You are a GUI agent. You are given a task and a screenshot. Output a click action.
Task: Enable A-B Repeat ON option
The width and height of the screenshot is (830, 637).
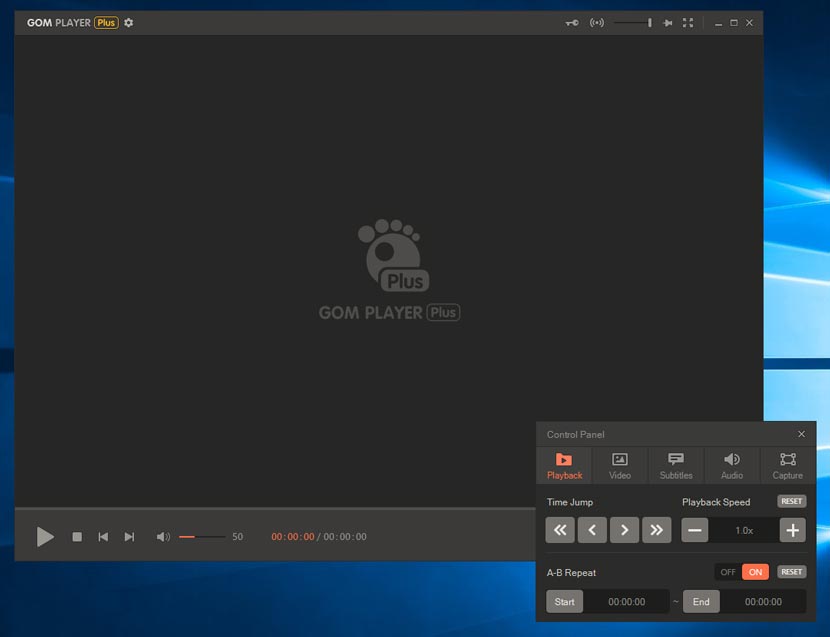click(x=755, y=571)
